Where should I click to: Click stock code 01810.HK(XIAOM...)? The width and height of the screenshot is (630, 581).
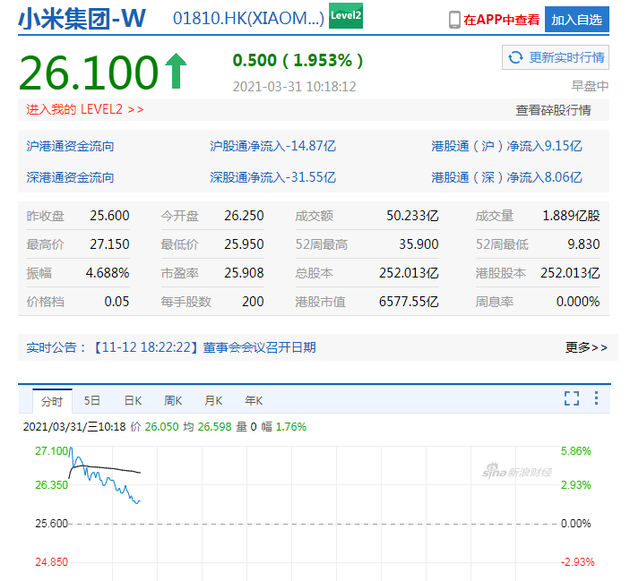point(248,18)
